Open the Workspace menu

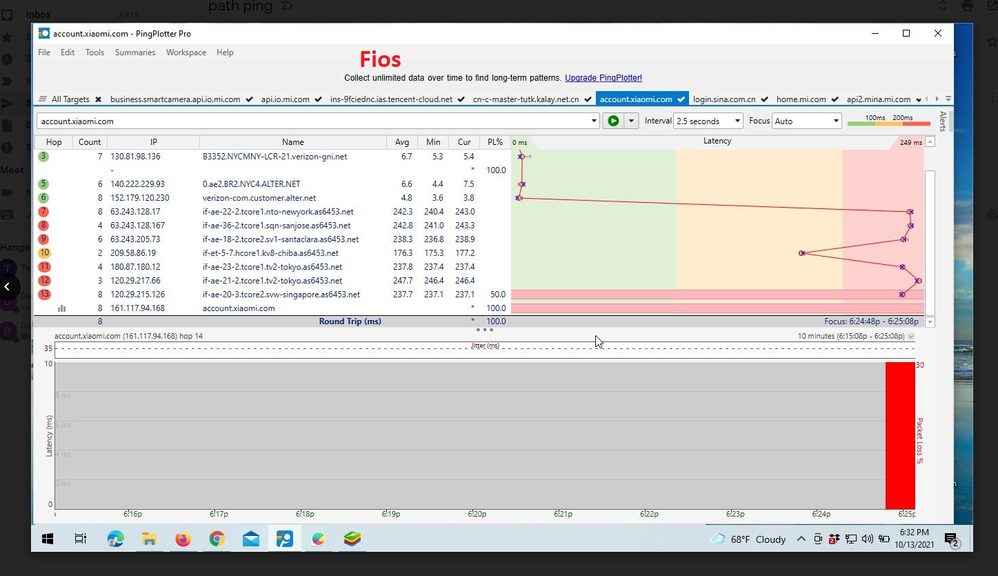point(186,52)
